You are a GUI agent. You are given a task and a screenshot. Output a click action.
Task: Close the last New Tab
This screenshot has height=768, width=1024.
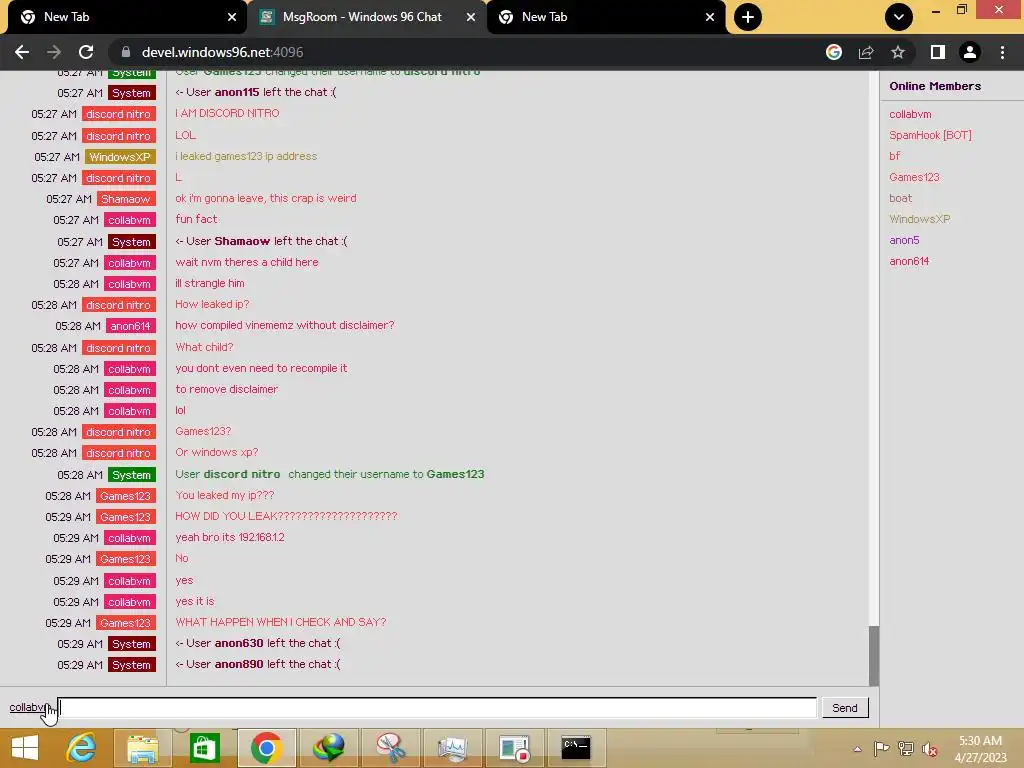pos(710,17)
